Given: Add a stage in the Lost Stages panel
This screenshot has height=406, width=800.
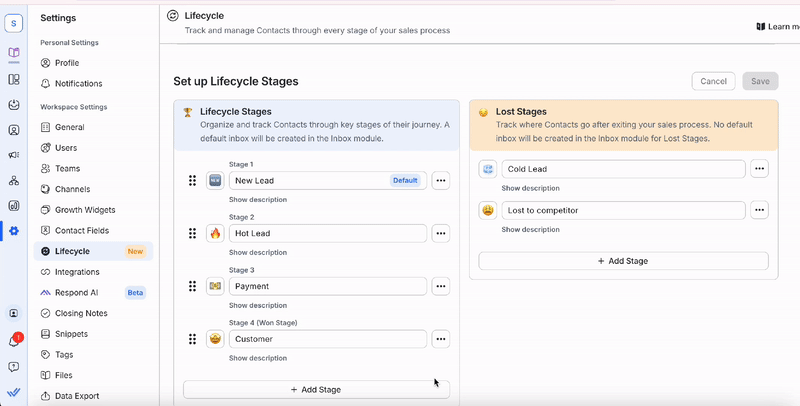Looking at the screenshot, I should [x=623, y=260].
